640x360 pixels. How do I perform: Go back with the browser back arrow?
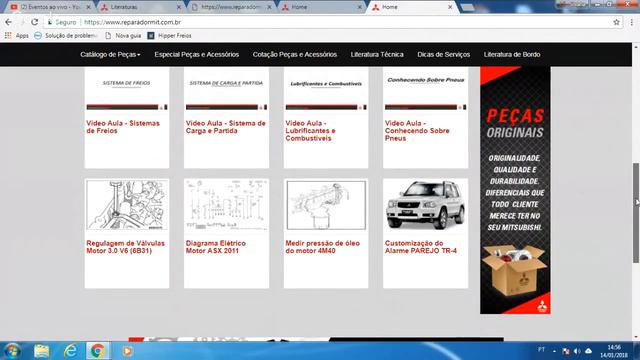9,22
